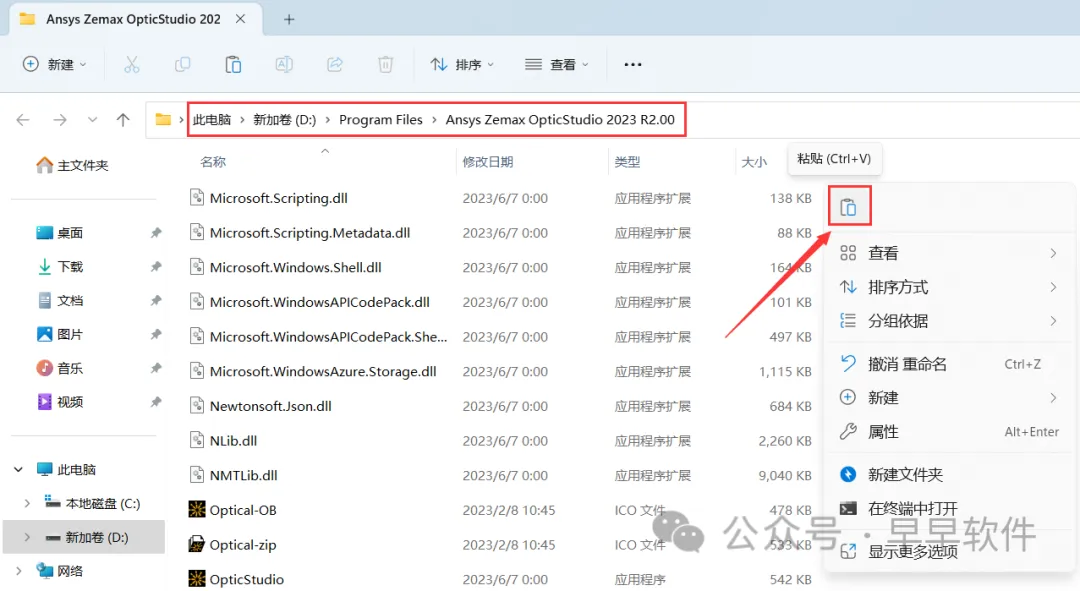Unpin 下载 via its pin icon
Screen dimensions: 1080x591
(156, 267)
